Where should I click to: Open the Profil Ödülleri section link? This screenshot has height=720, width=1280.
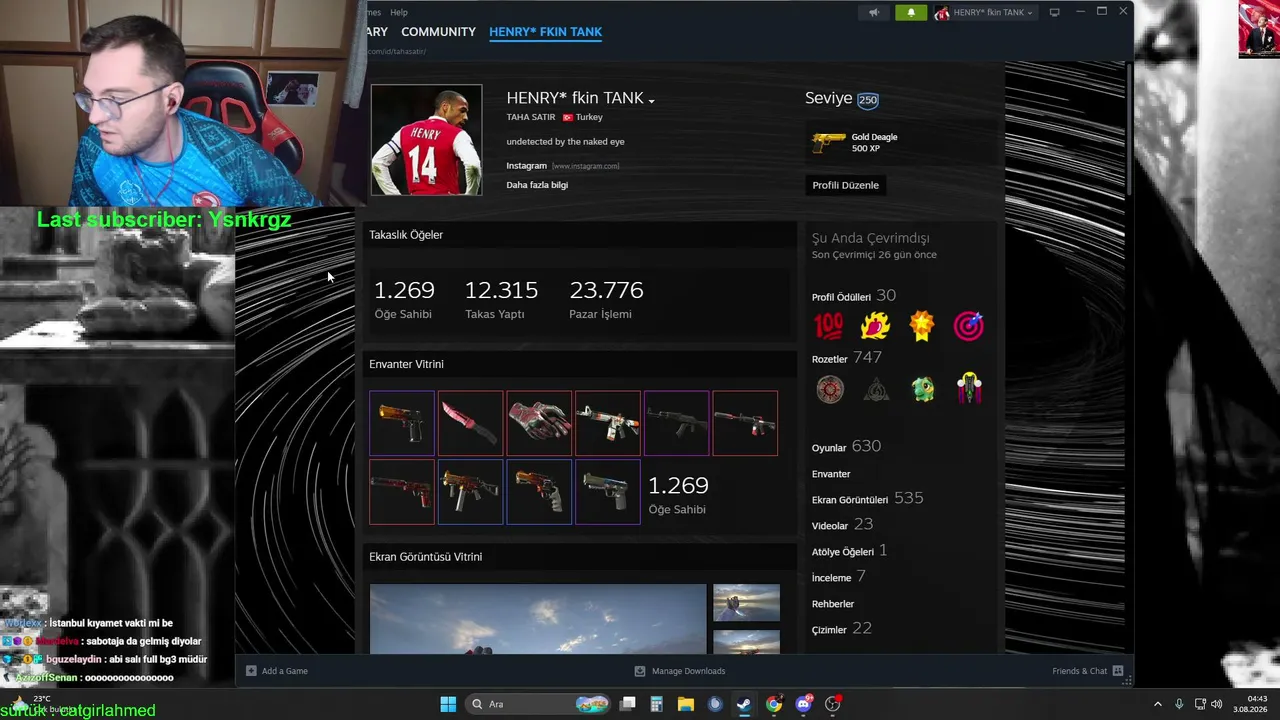click(x=841, y=297)
